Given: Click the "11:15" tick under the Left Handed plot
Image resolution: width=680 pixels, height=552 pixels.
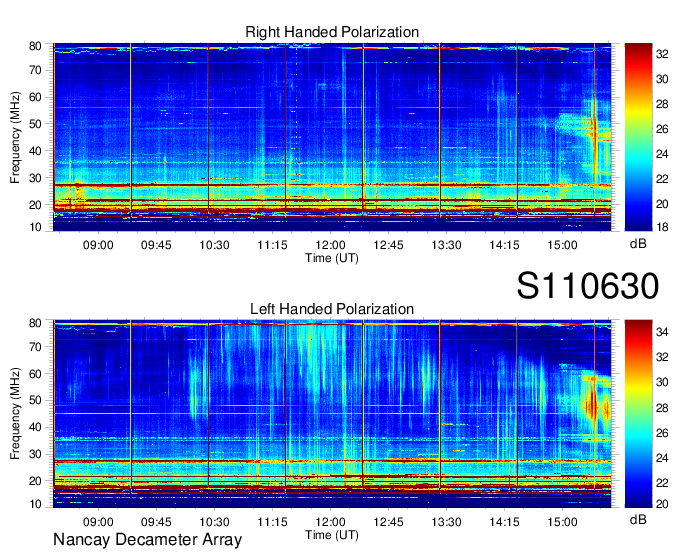Looking at the screenshot, I should coord(272,522).
